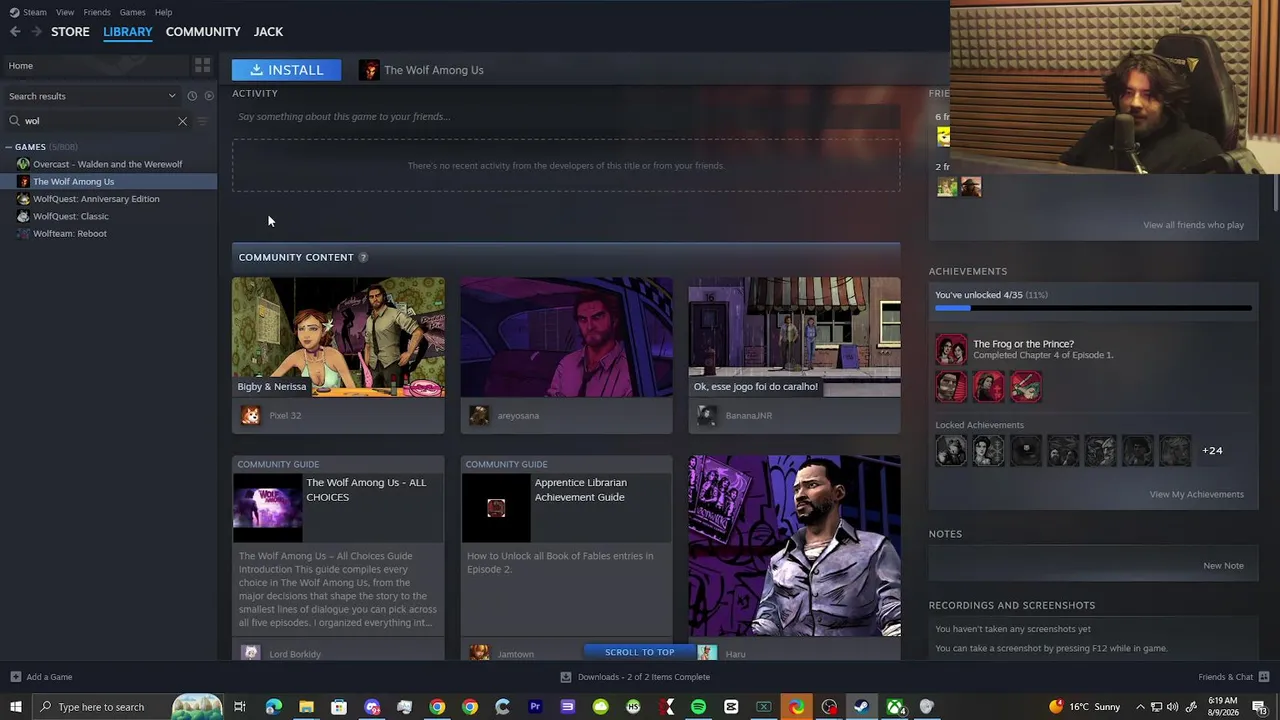This screenshot has height=720, width=1280.
Task: Open View My Achievements link
Action: tap(1196, 494)
